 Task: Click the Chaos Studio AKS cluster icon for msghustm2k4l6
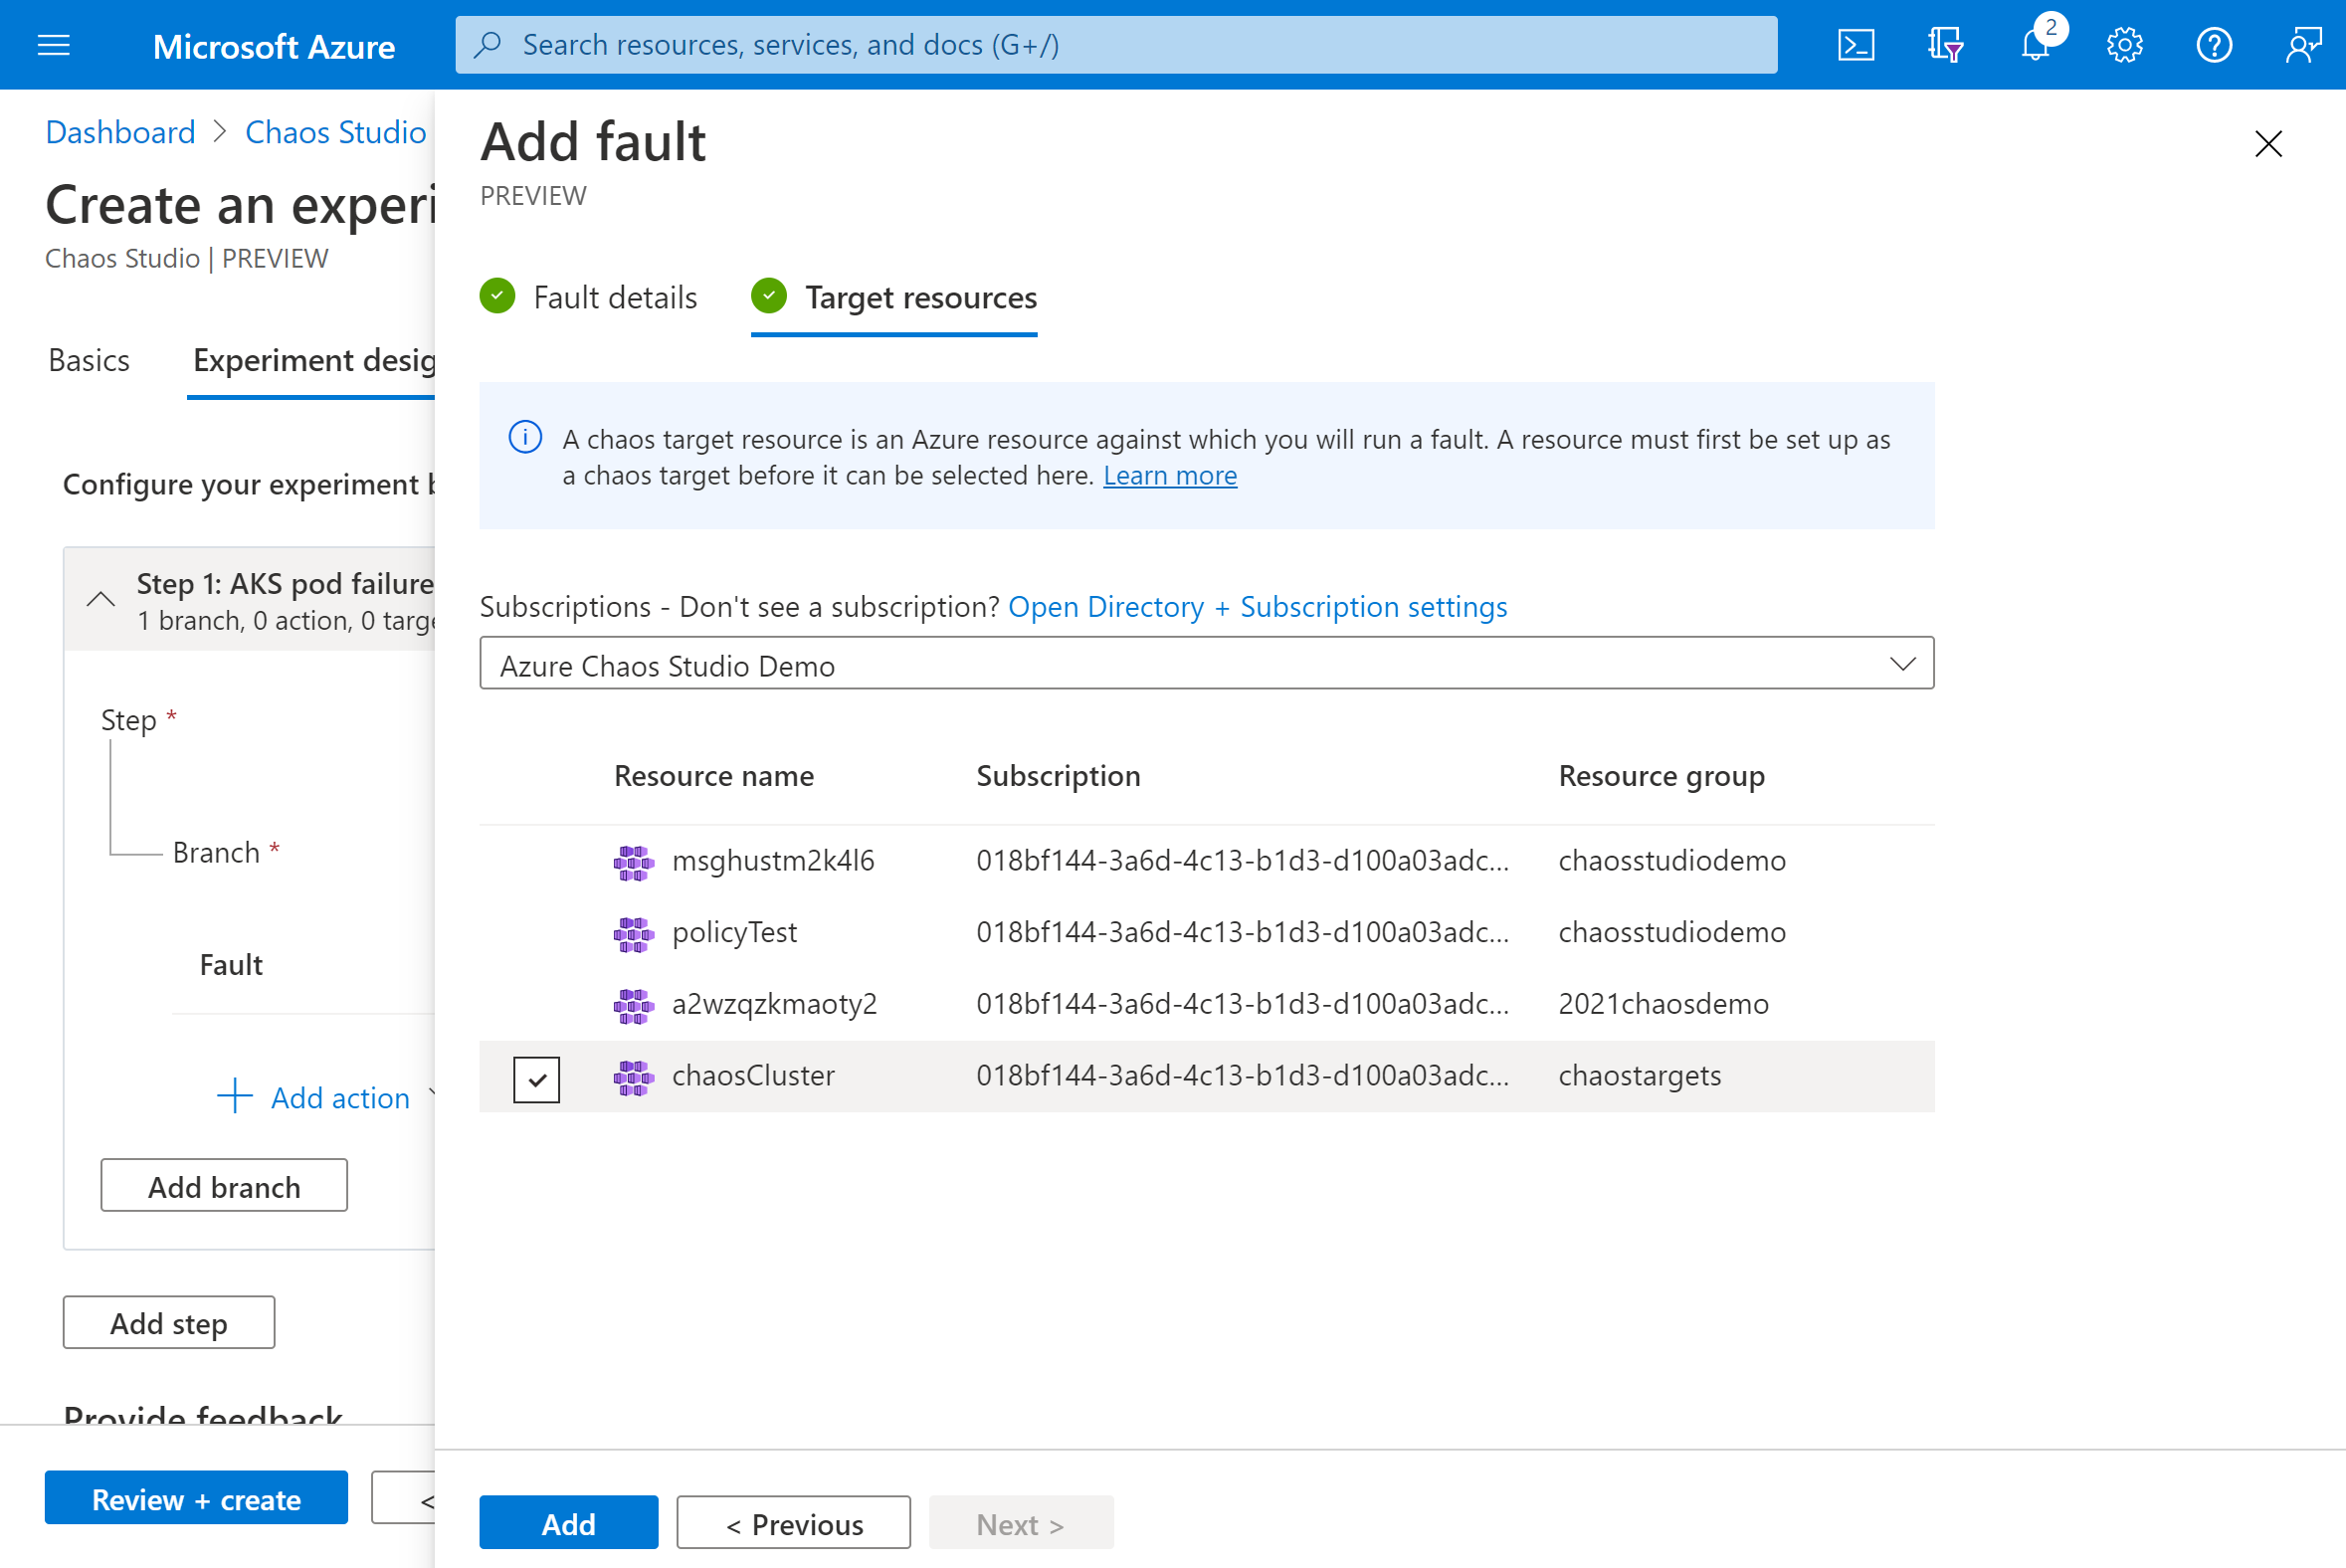634,861
